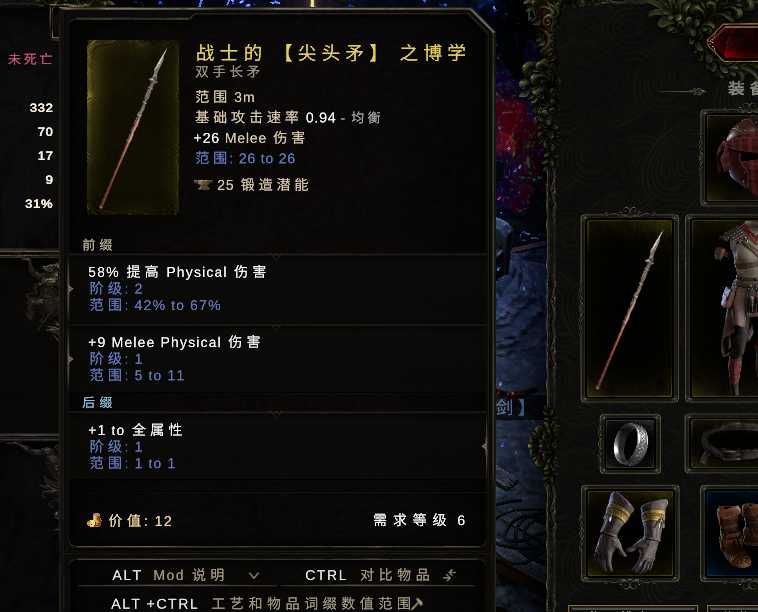Click the gloves equipment slot
The height and width of the screenshot is (612, 758).
629,532
